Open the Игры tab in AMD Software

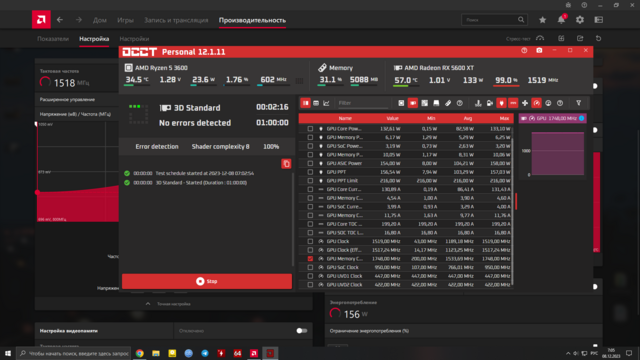pyautogui.click(x=125, y=20)
